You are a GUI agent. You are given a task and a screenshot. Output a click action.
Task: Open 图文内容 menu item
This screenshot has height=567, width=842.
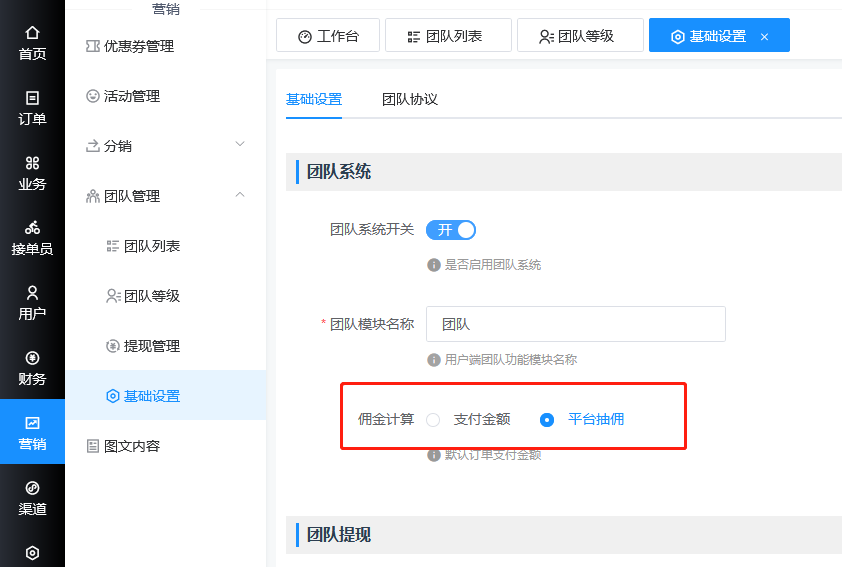pos(131,446)
